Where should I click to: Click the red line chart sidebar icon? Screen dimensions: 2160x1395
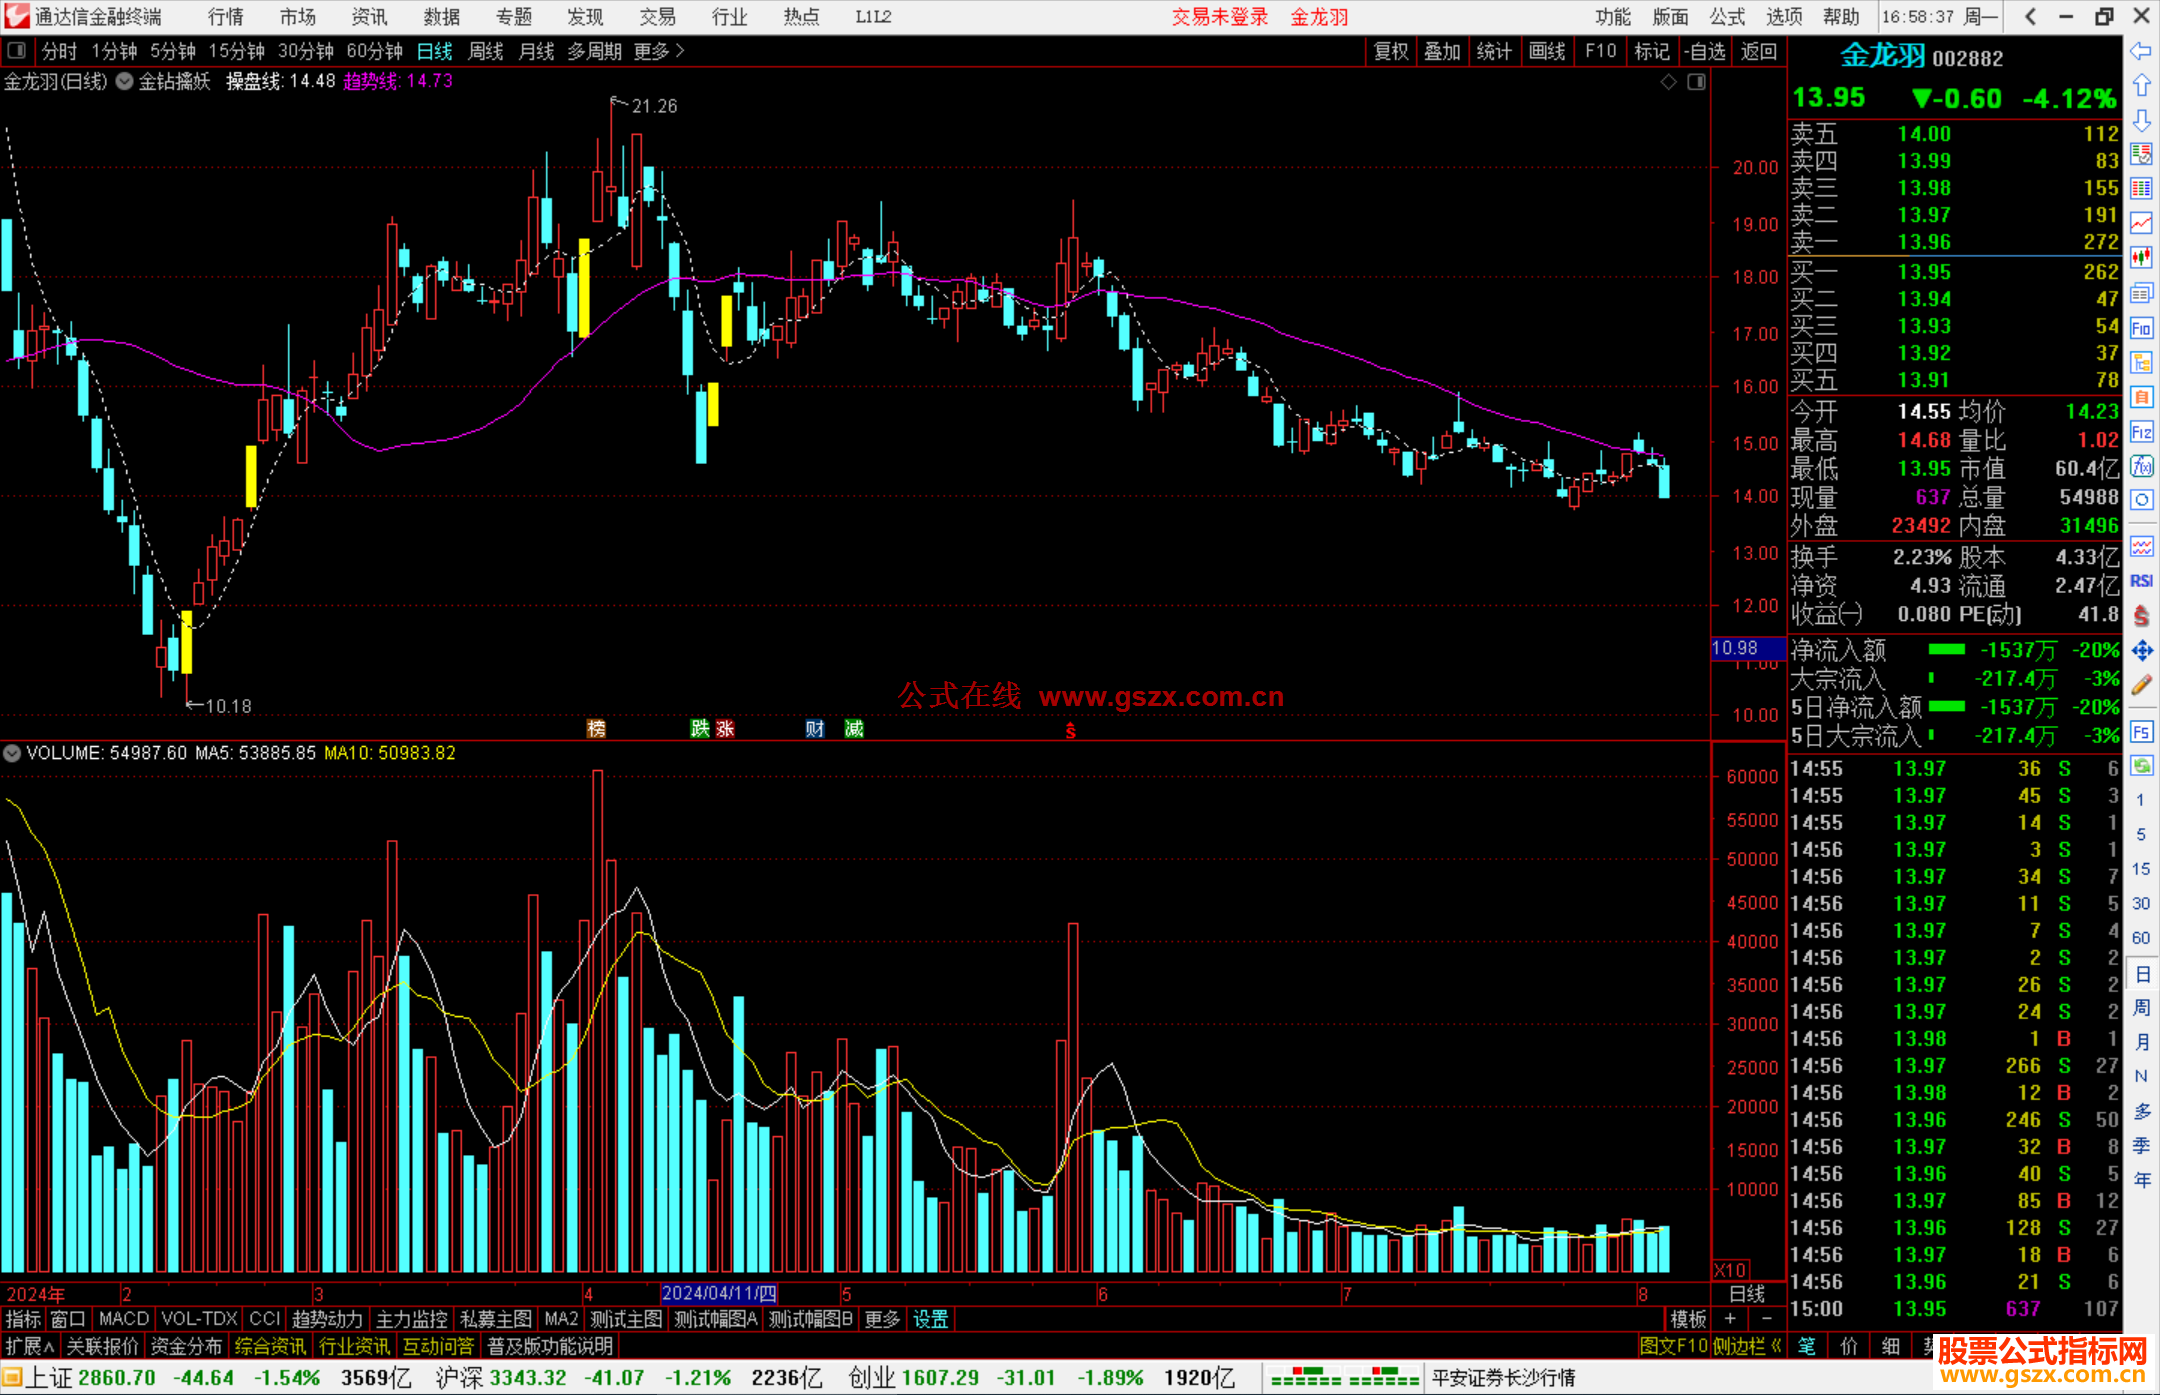(2141, 223)
